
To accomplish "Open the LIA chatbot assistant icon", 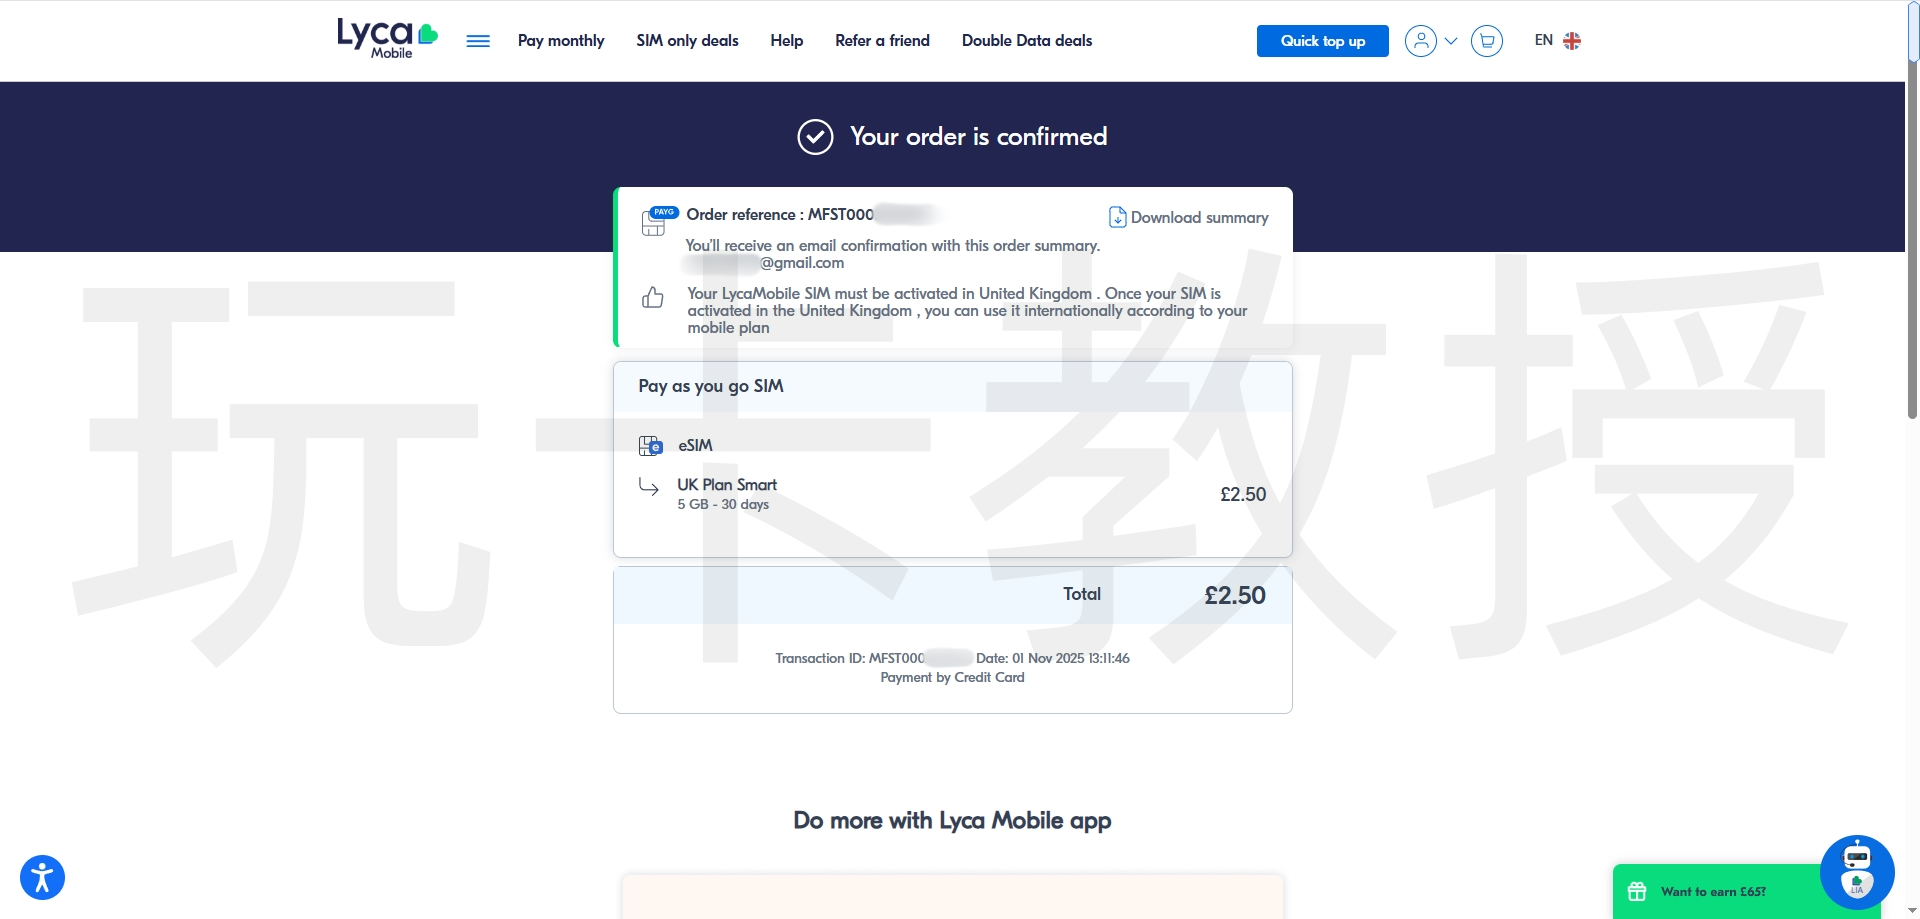I will (x=1856, y=872).
